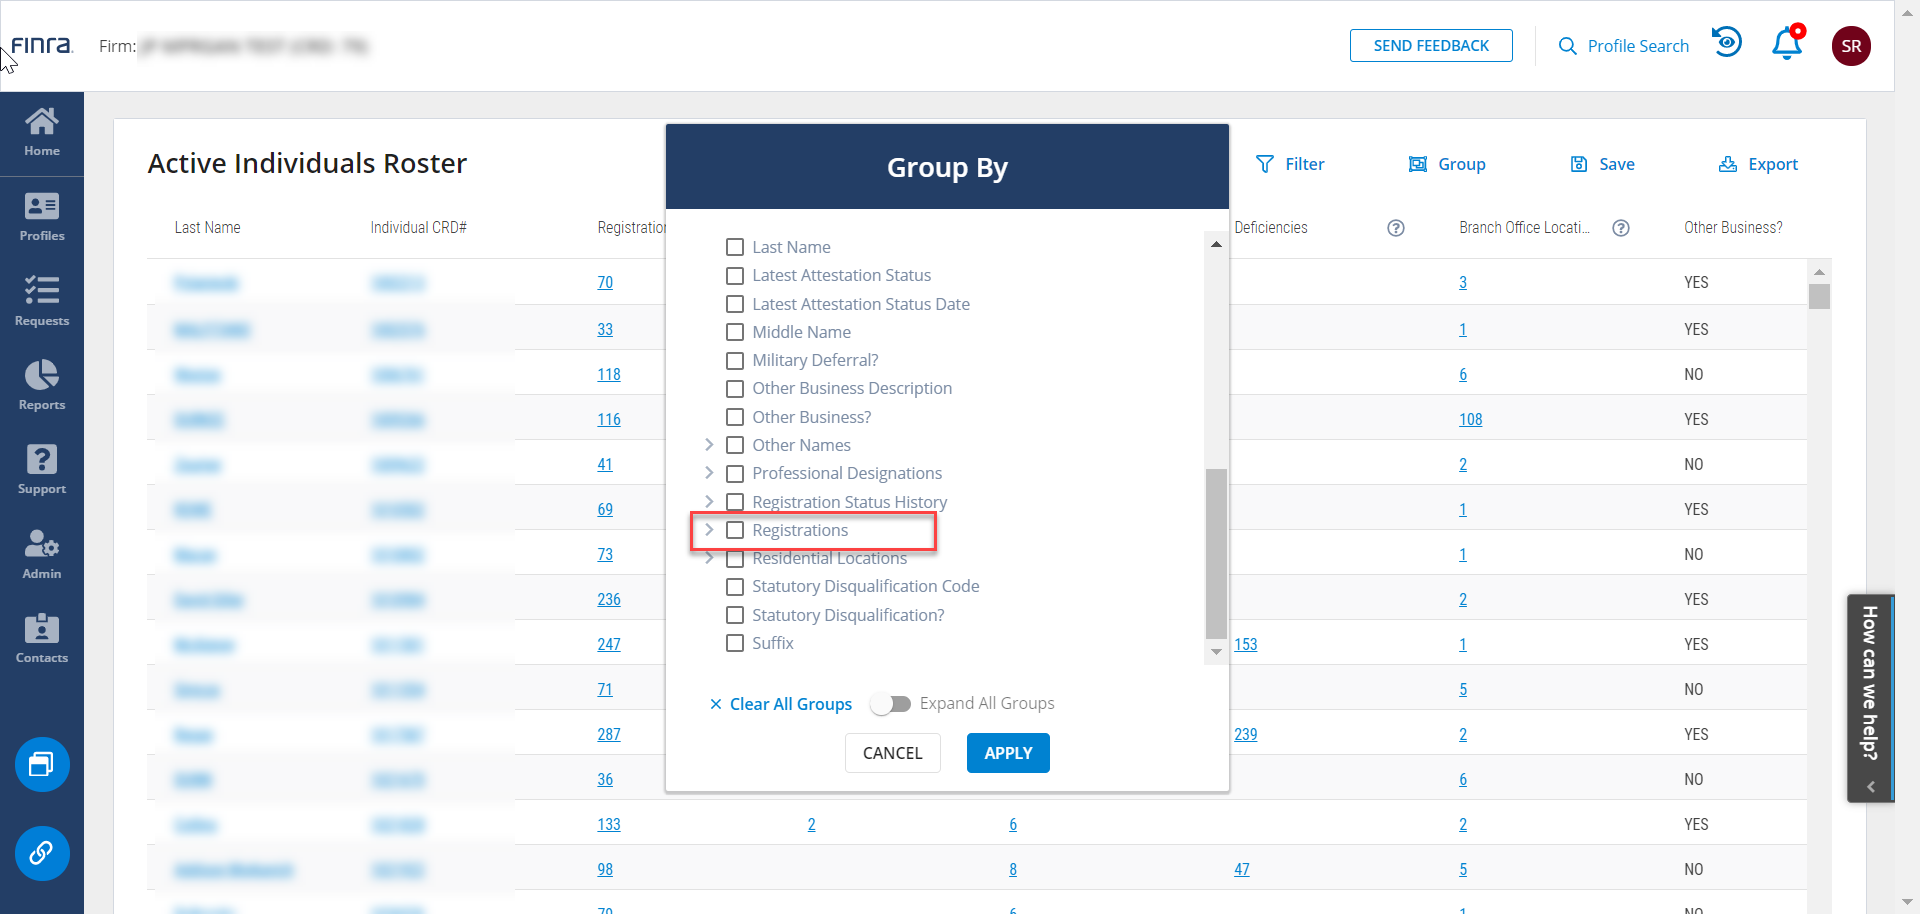Click the Filter funnel icon

tap(1264, 164)
